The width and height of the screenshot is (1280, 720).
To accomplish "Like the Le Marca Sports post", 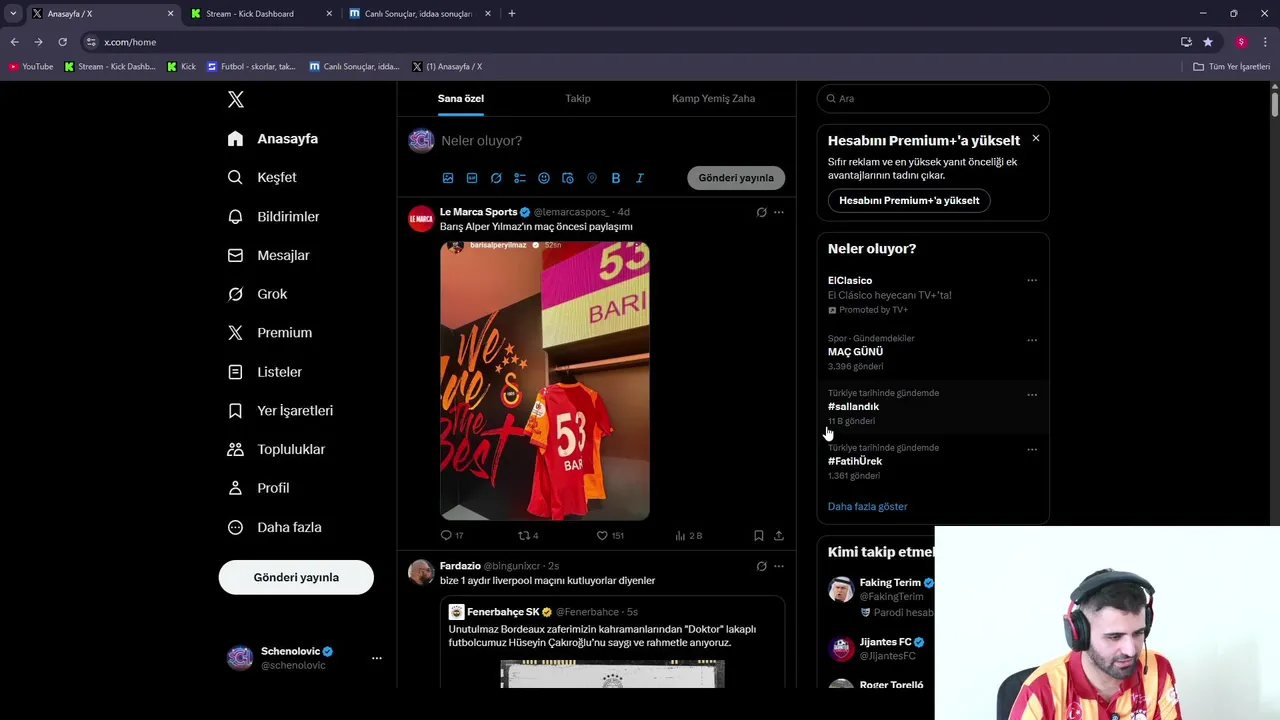I will click(610, 536).
